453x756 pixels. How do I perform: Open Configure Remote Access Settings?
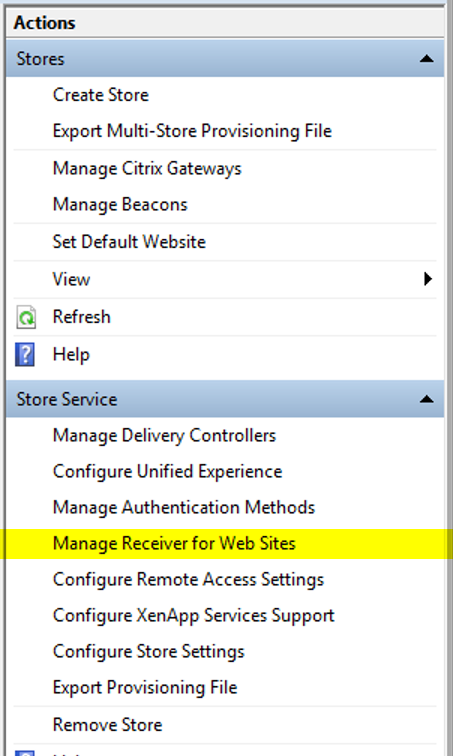click(188, 580)
